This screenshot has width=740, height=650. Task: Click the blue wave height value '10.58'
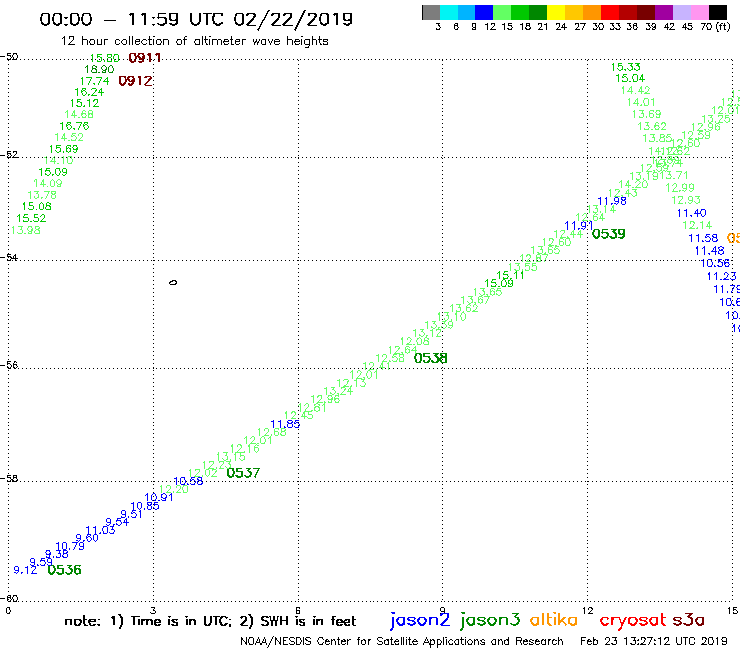tap(188, 481)
